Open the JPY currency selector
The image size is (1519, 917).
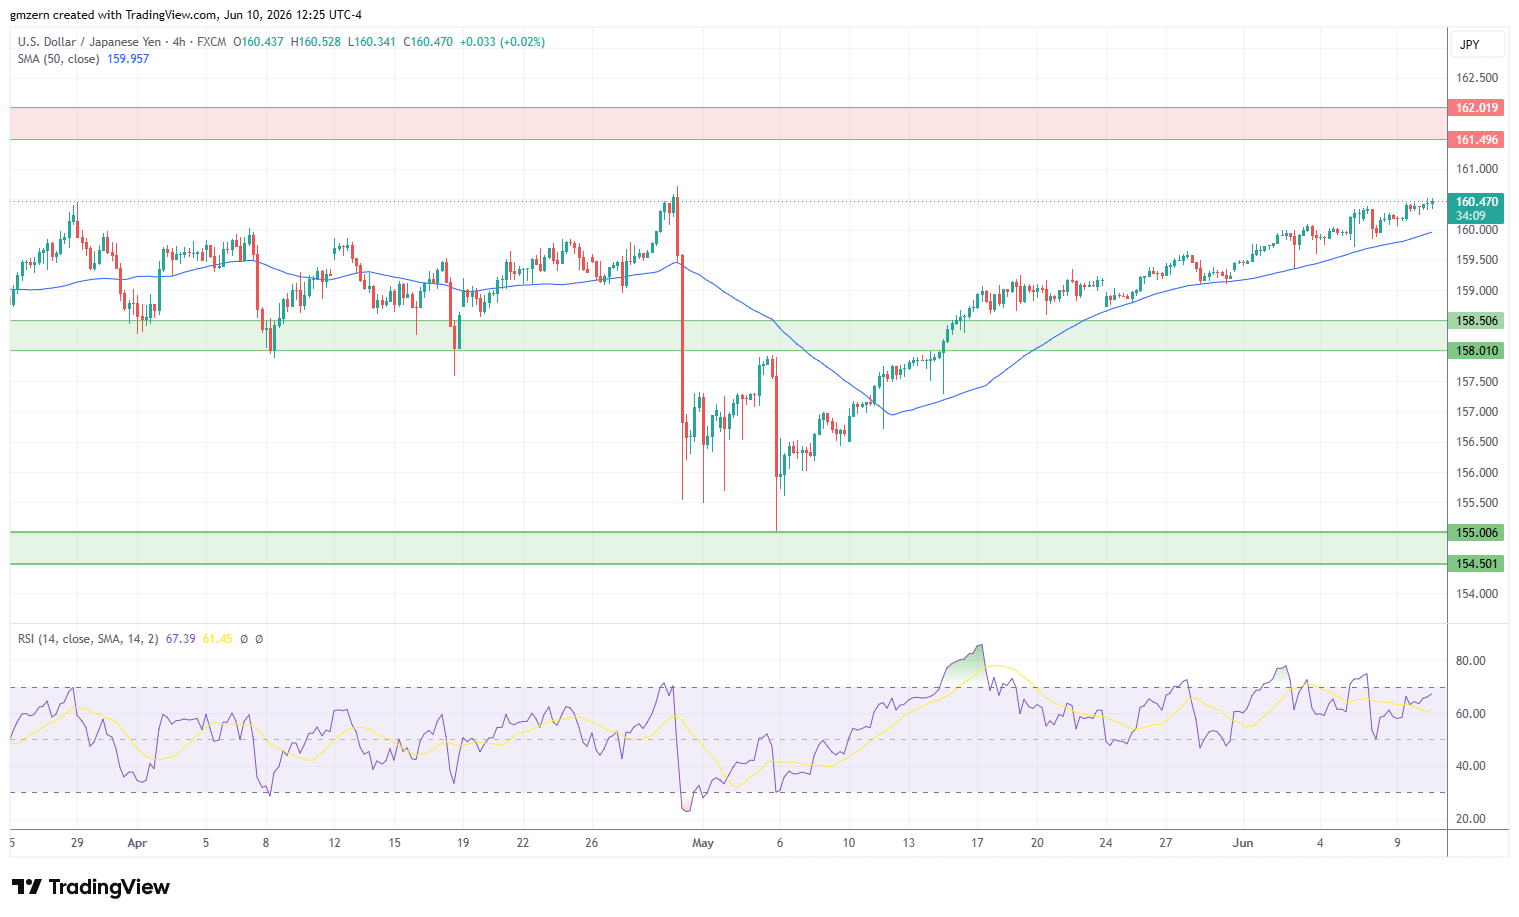tap(1476, 45)
